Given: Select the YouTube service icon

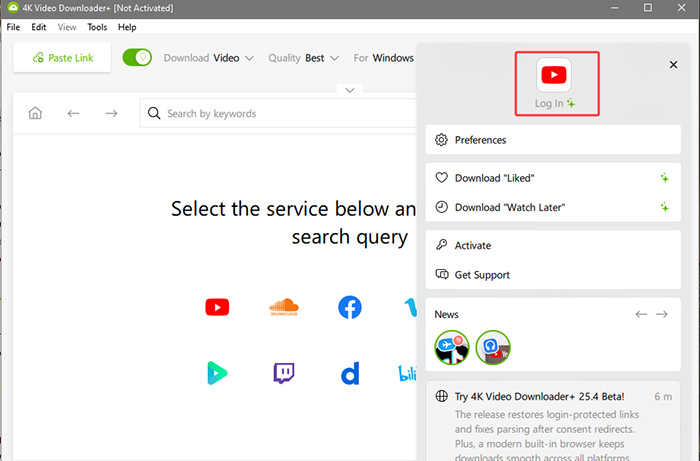Looking at the screenshot, I should pos(217,307).
